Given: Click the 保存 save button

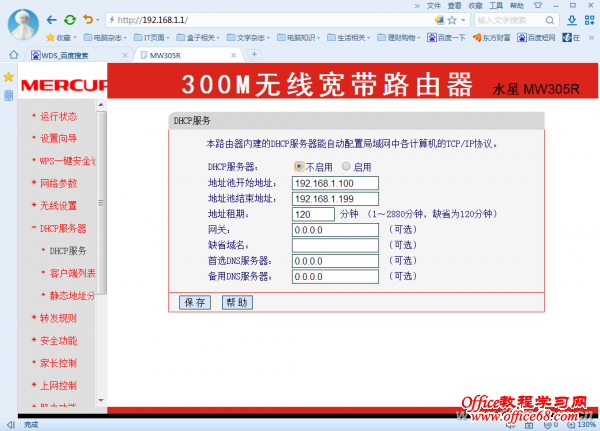Looking at the screenshot, I should 195,303.
